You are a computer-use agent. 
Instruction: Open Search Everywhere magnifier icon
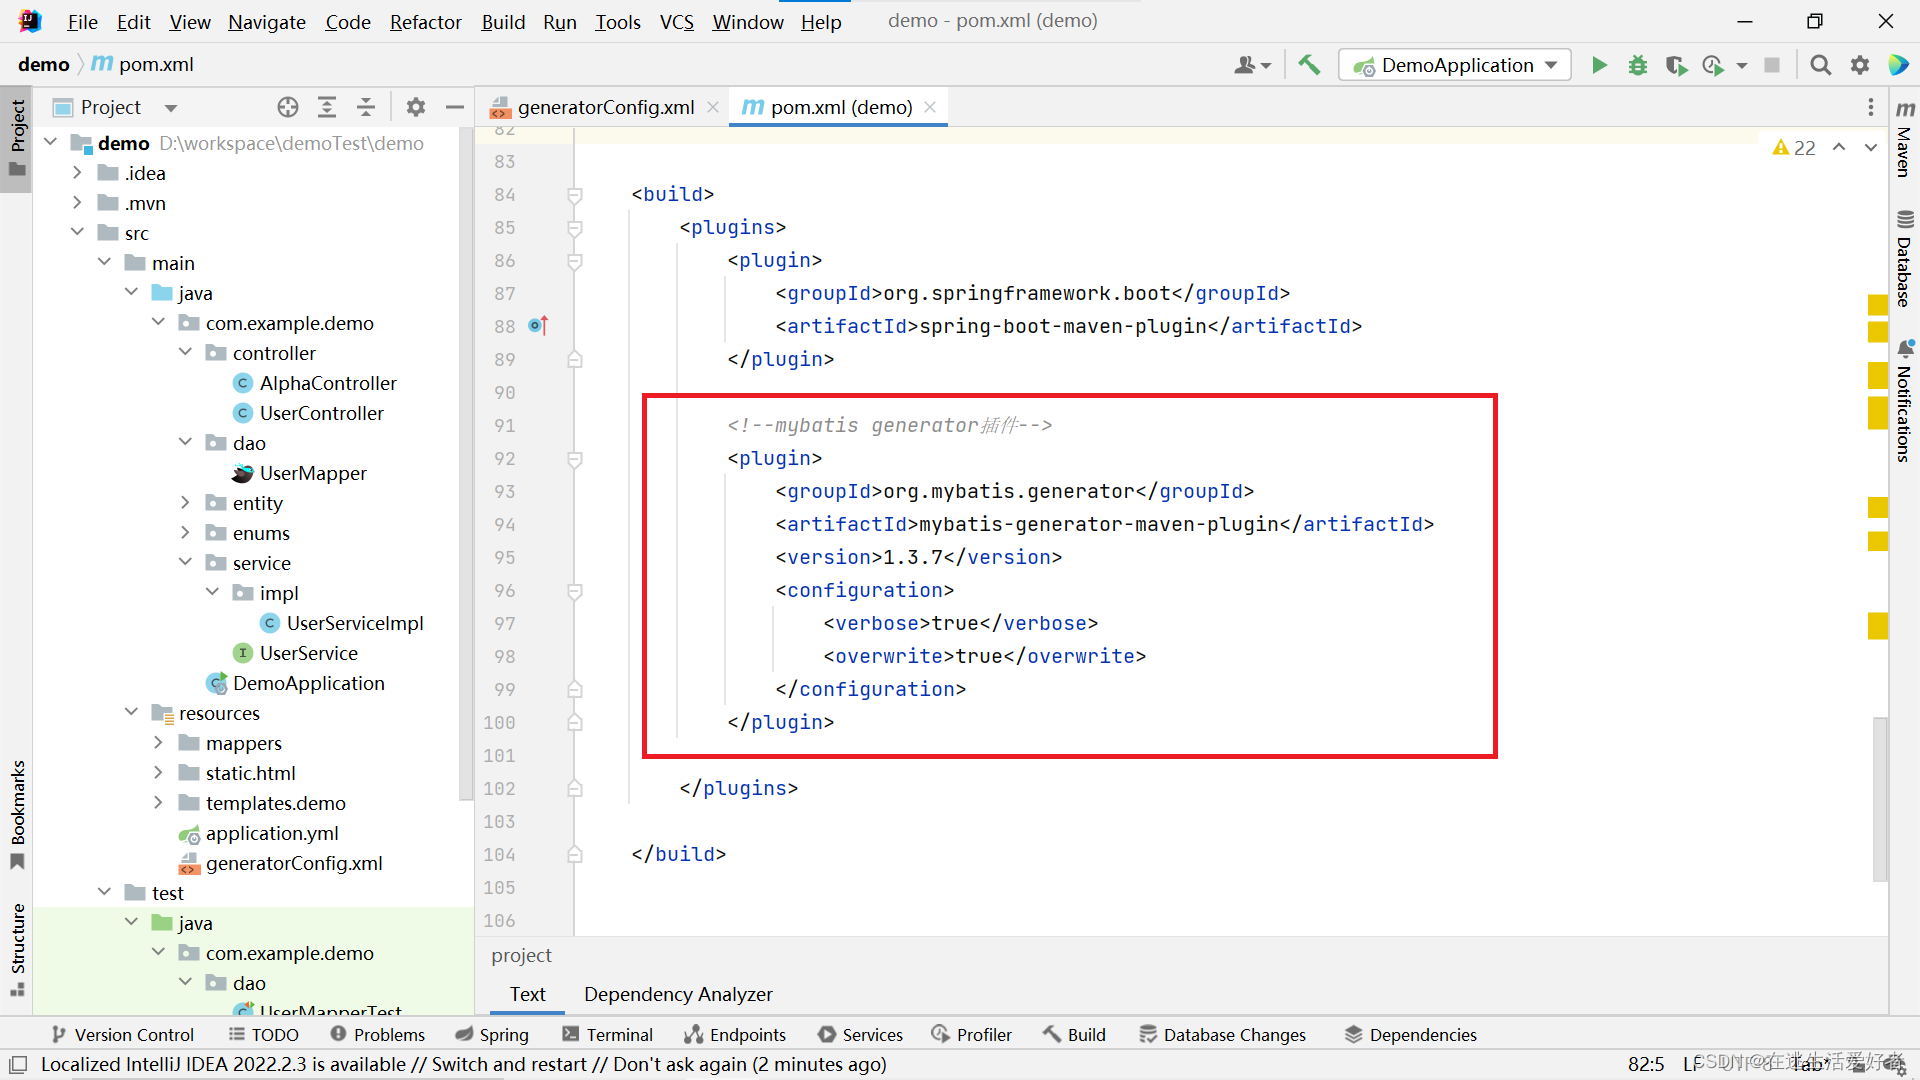[x=1821, y=66]
